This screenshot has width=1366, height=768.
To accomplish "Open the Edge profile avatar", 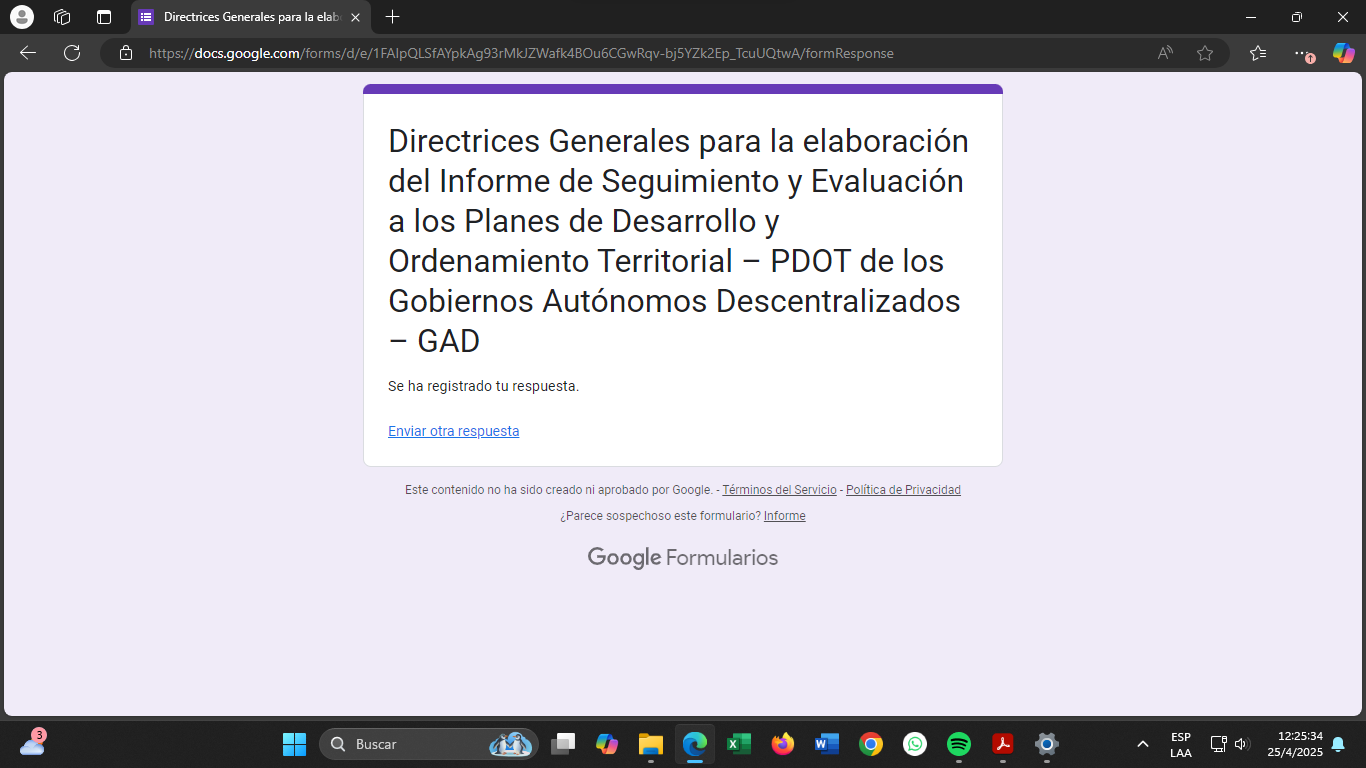I will 21,17.
